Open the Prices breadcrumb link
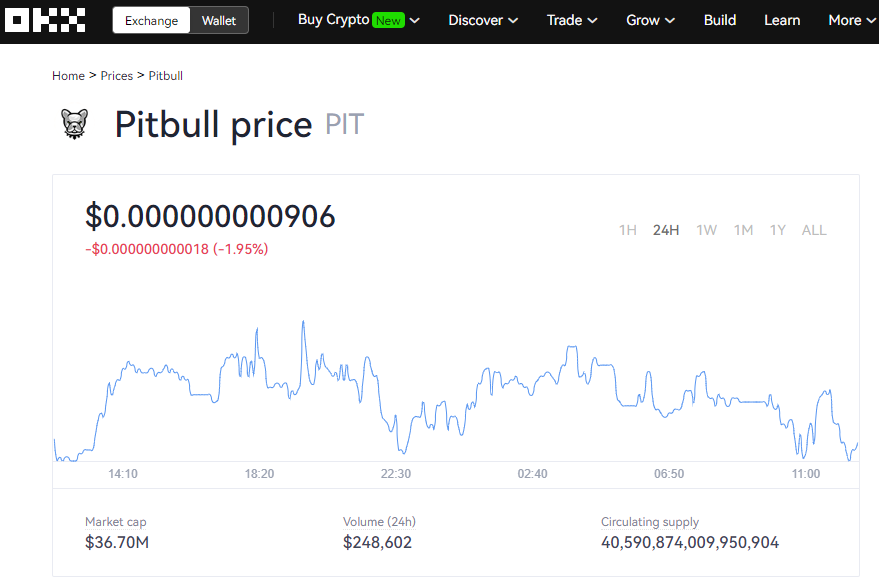Screen dimensions: 879x582 [117, 75]
